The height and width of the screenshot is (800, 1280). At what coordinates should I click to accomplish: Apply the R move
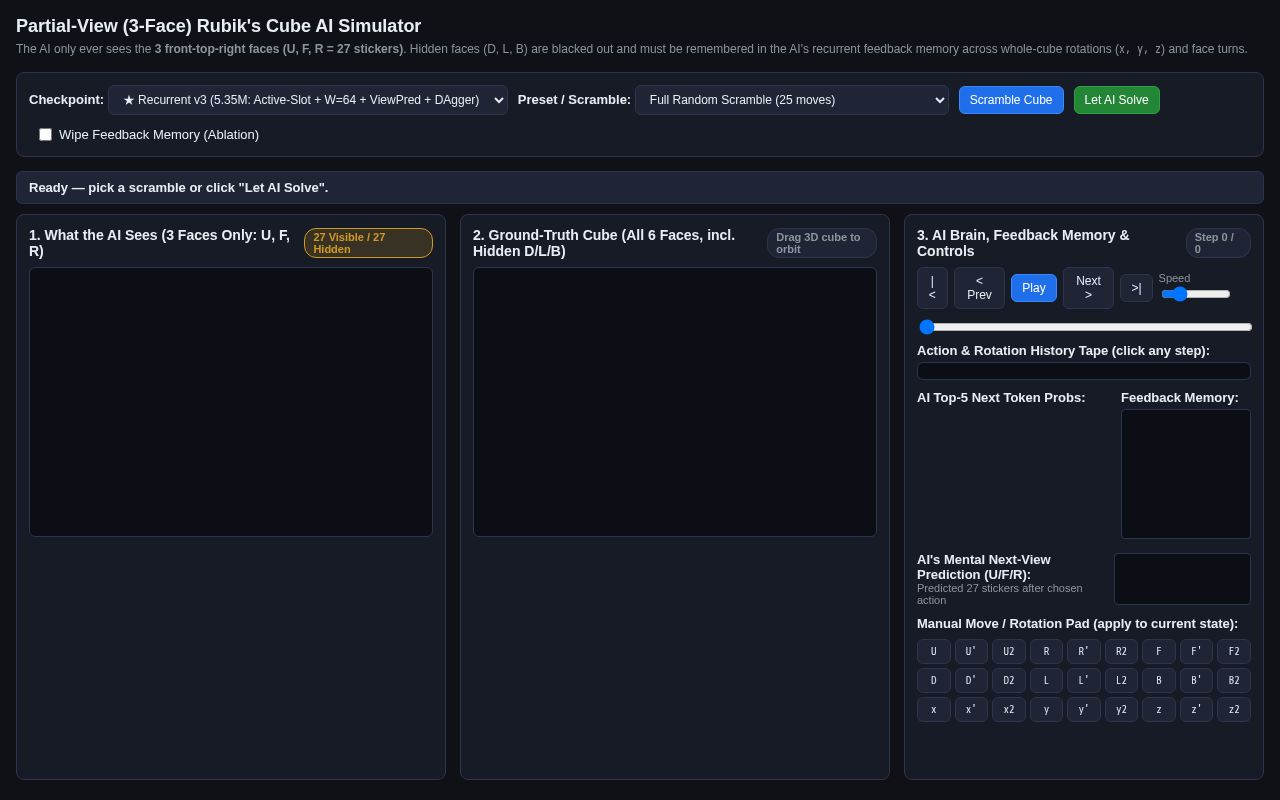click(x=1046, y=652)
